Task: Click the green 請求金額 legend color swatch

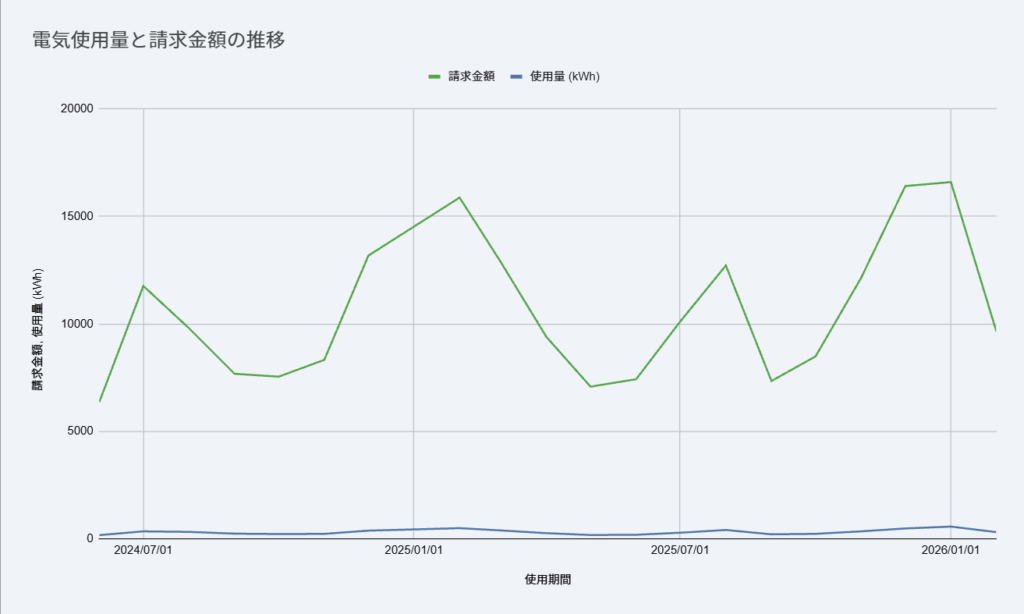Action: pos(434,76)
